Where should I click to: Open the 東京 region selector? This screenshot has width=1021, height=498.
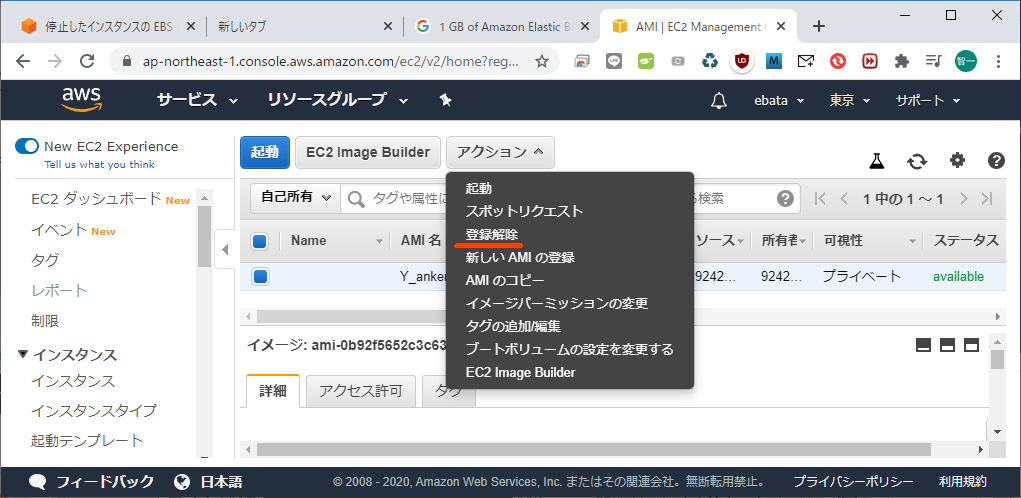850,101
